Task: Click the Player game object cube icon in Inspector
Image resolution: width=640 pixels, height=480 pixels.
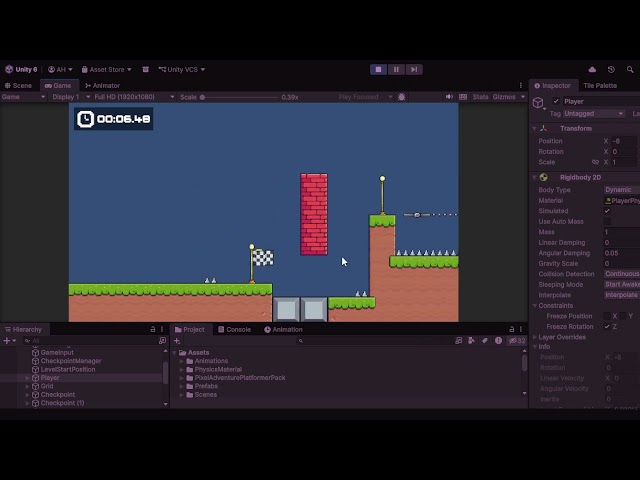Action: pyautogui.click(x=538, y=102)
